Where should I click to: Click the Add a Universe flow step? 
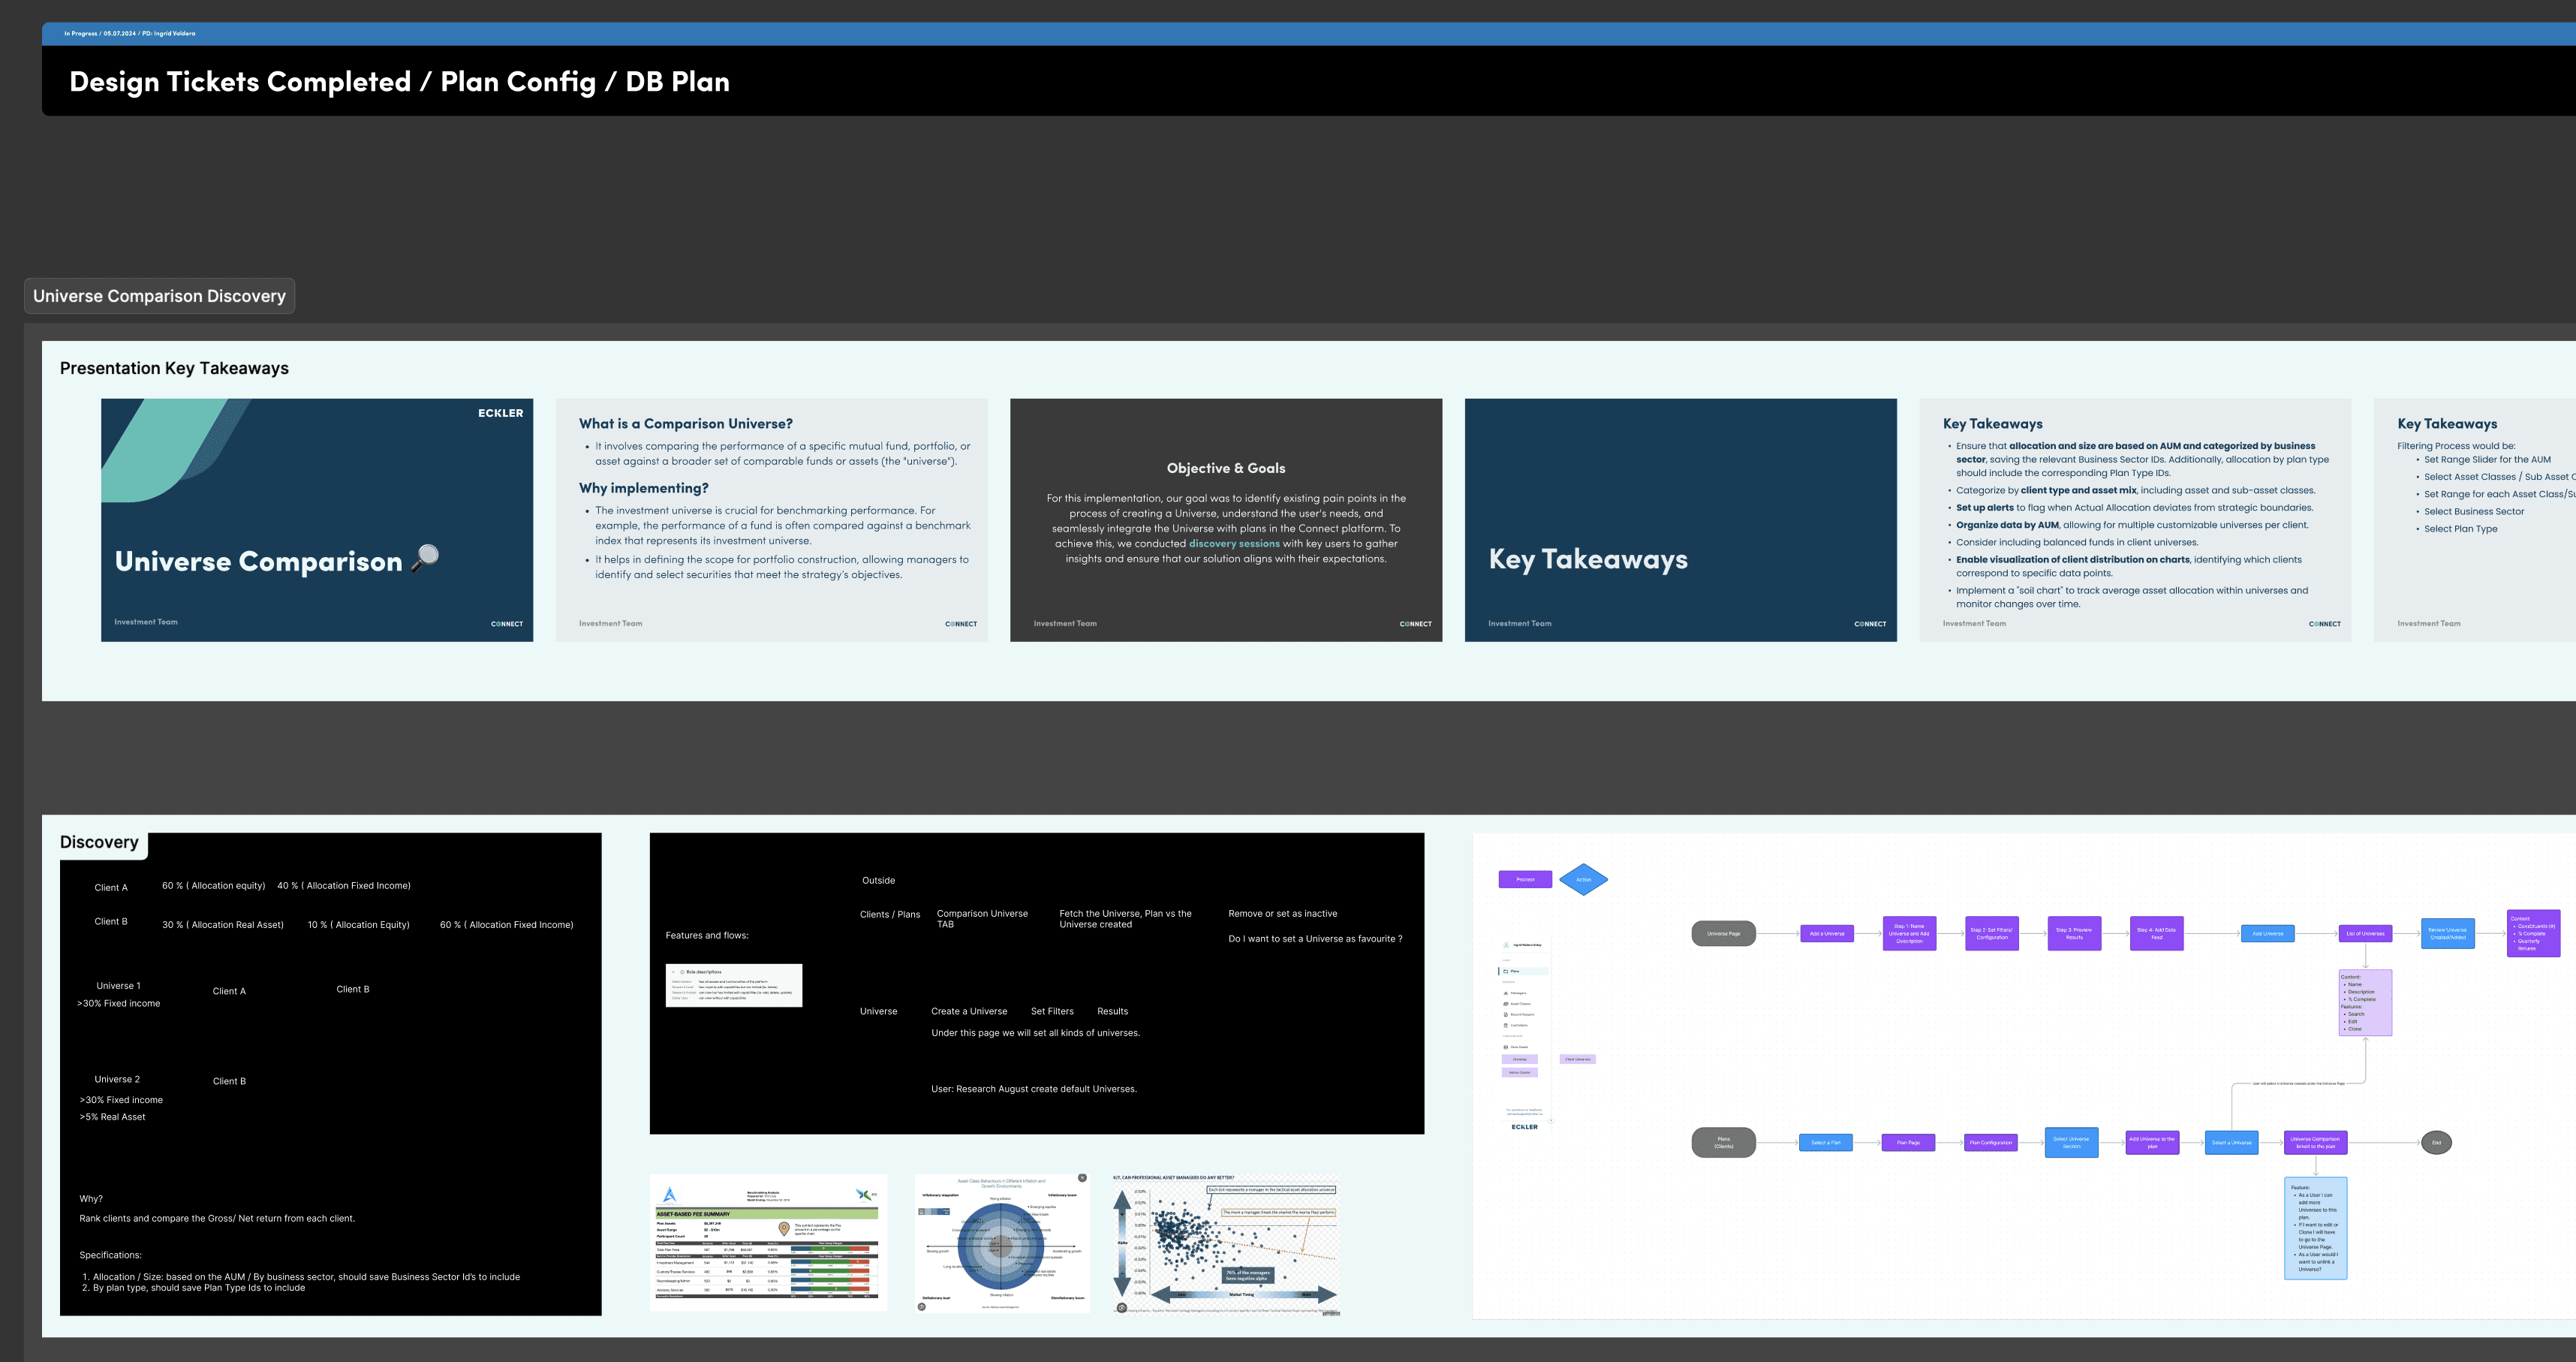coord(1826,934)
